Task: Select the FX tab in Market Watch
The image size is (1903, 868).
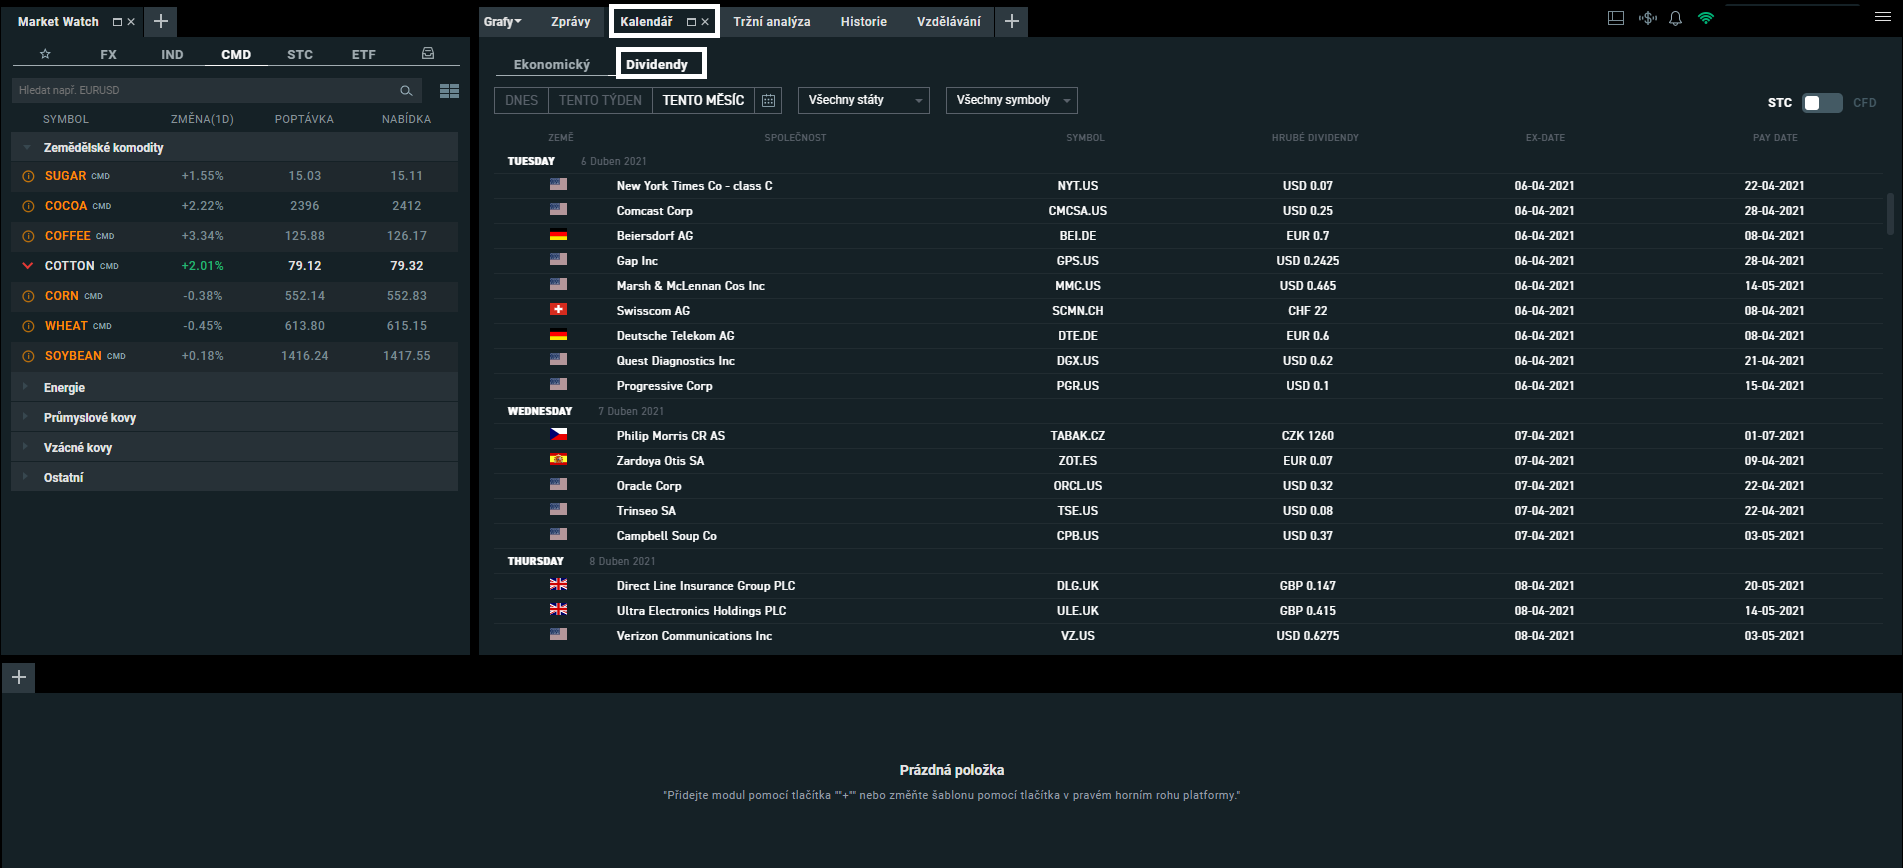Action: point(108,55)
